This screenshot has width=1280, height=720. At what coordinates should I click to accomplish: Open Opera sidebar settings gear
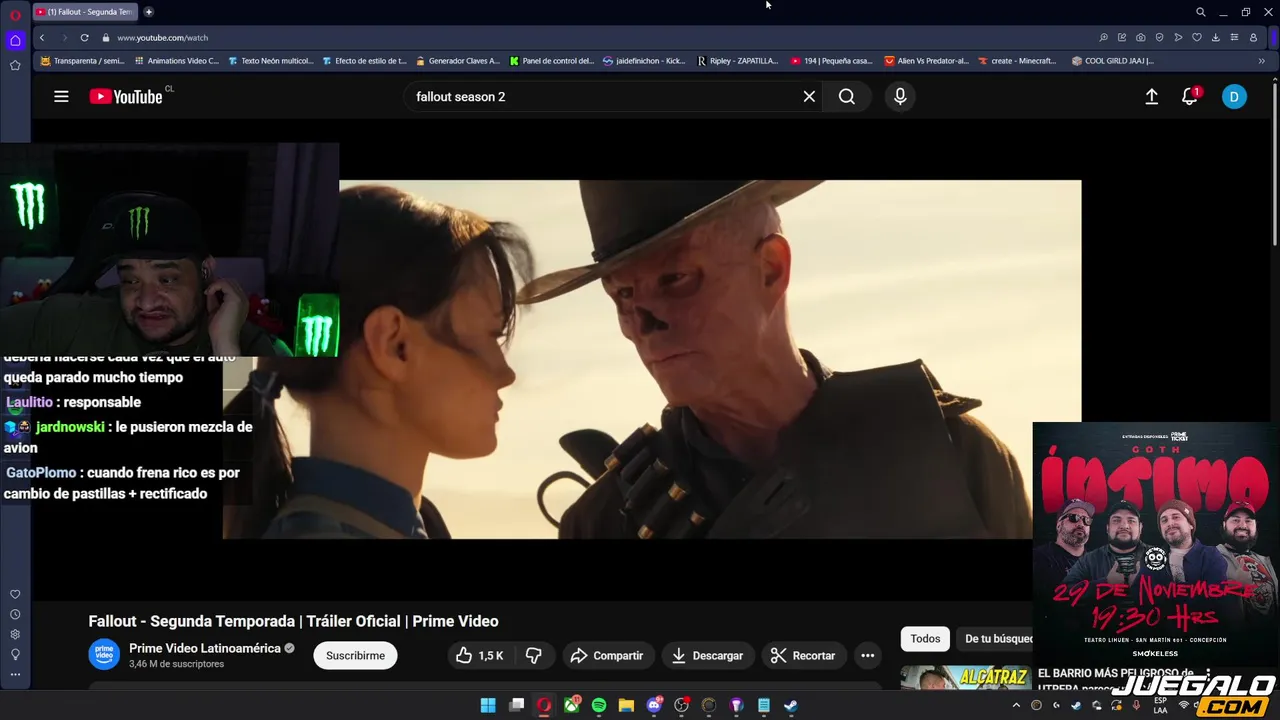15,634
